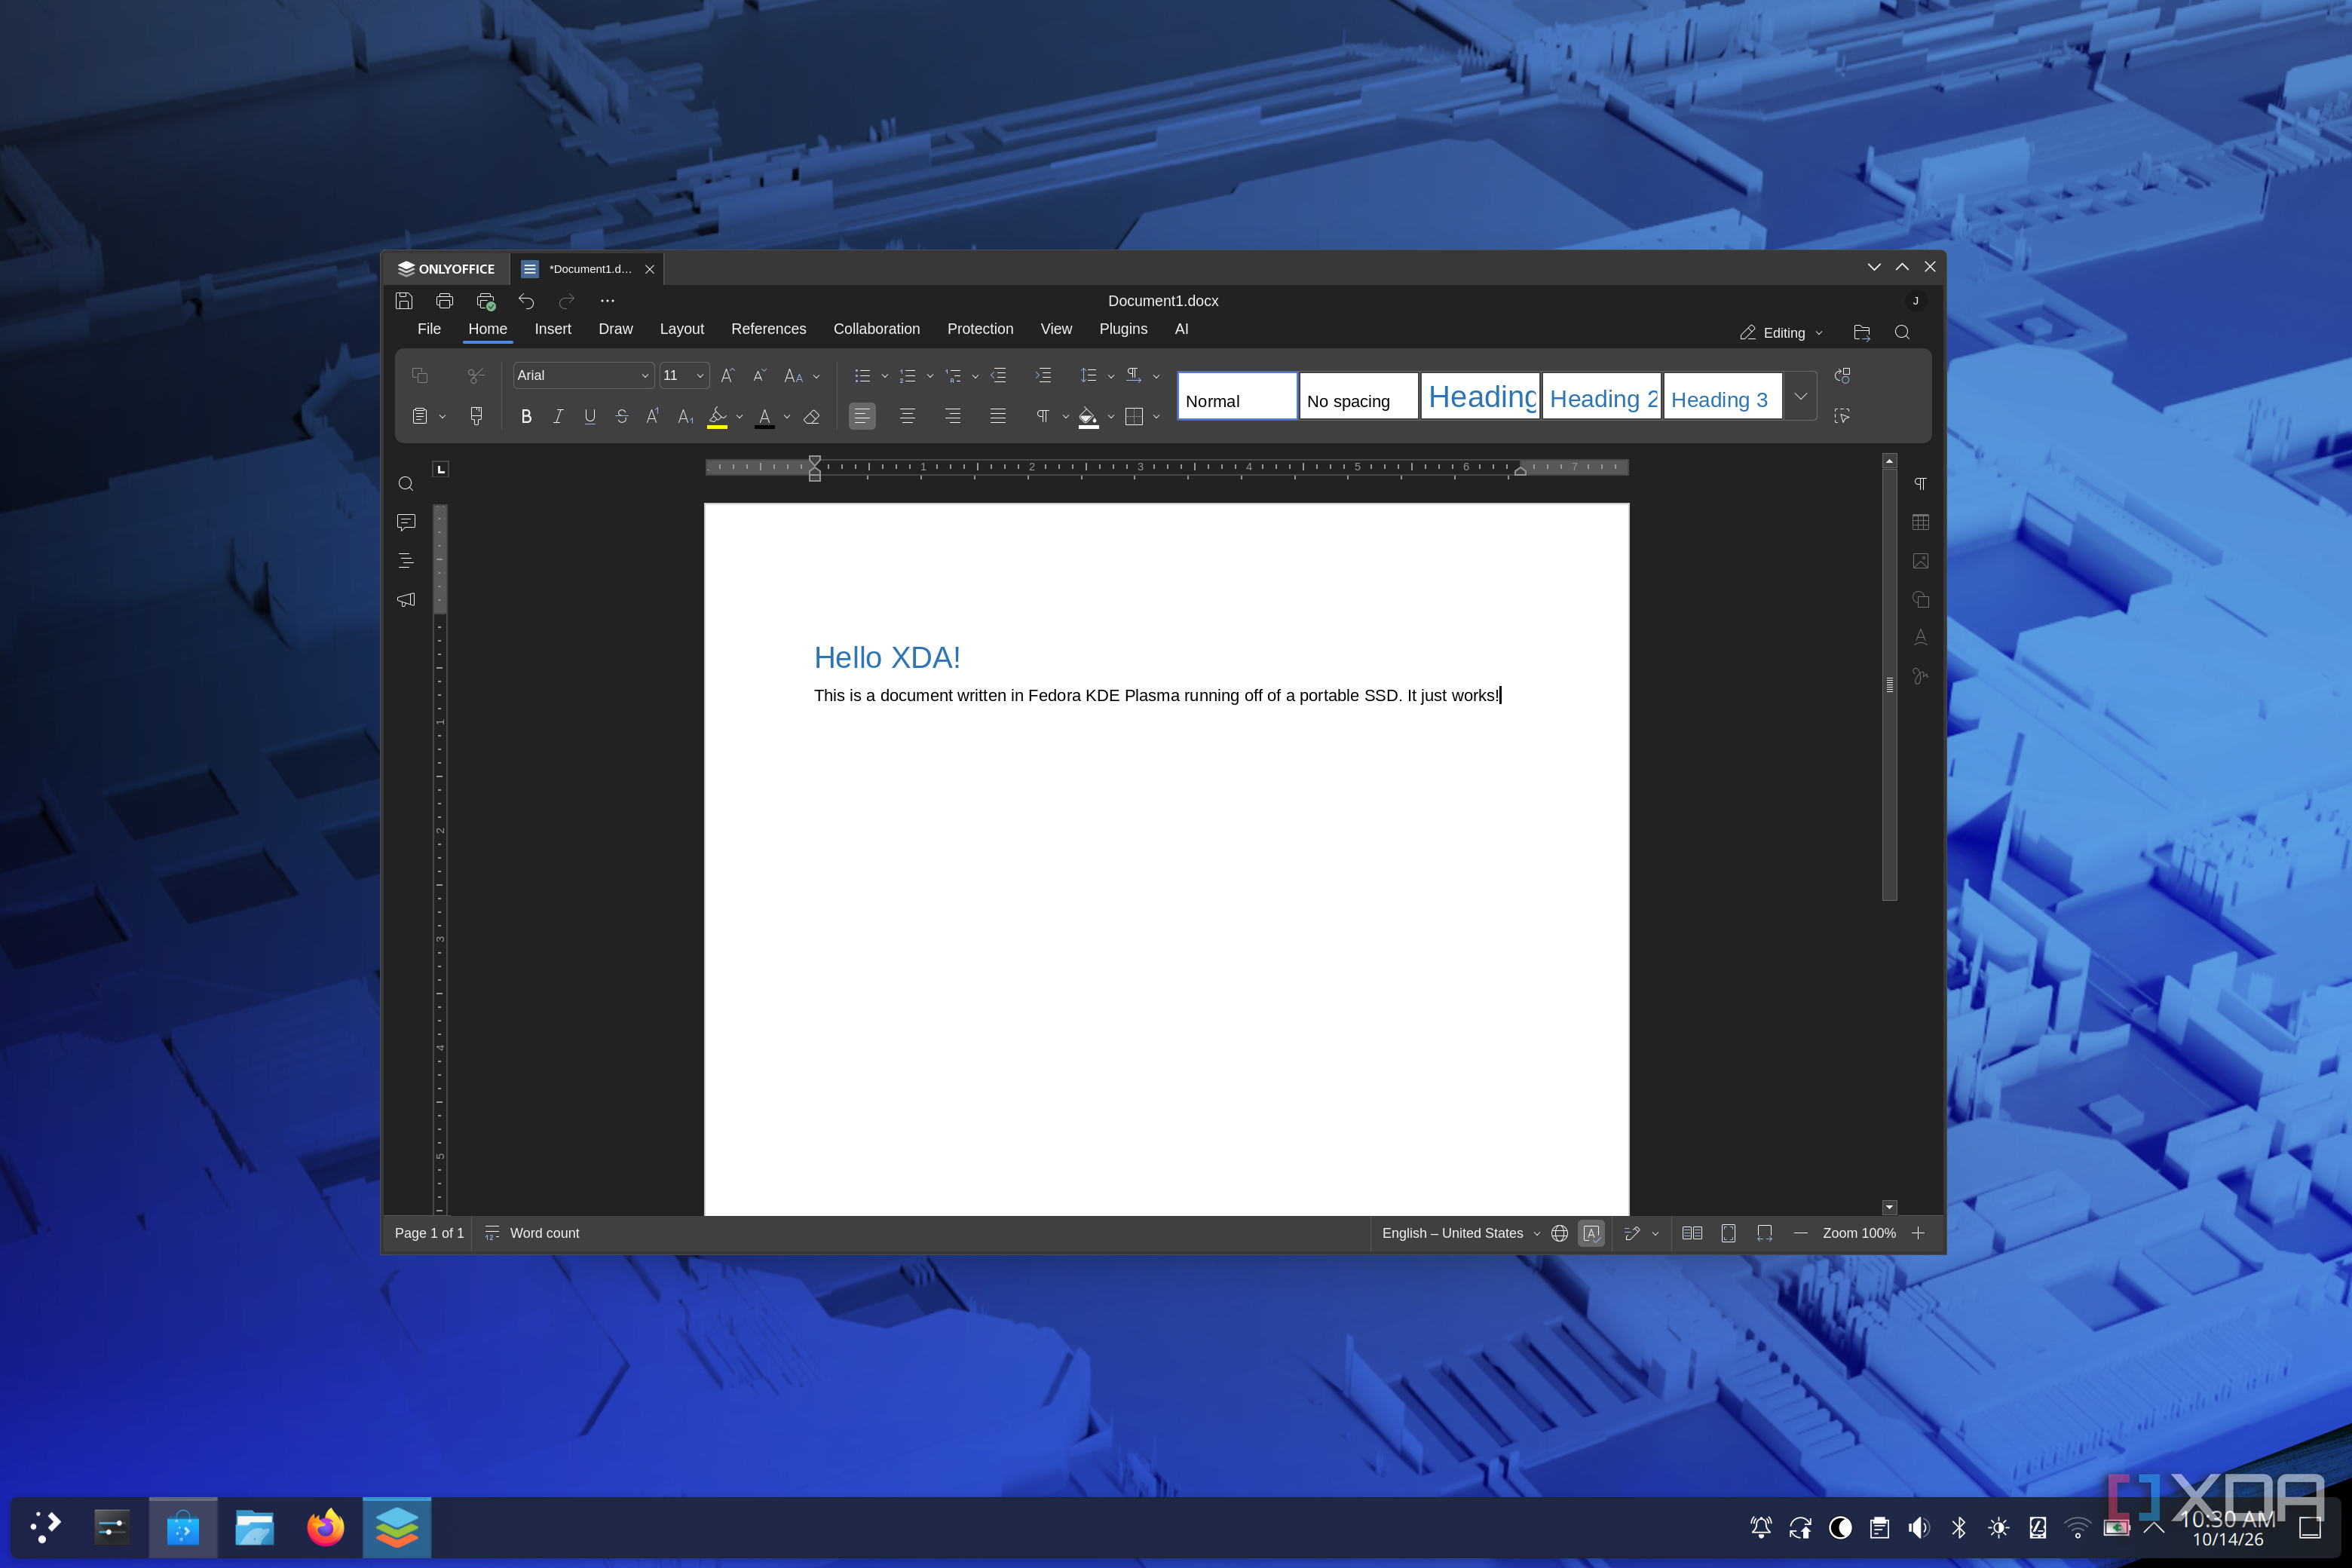The width and height of the screenshot is (2352, 1568).
Task: Open the Headings navigation panel icon
Action: (x=406, y=561)
